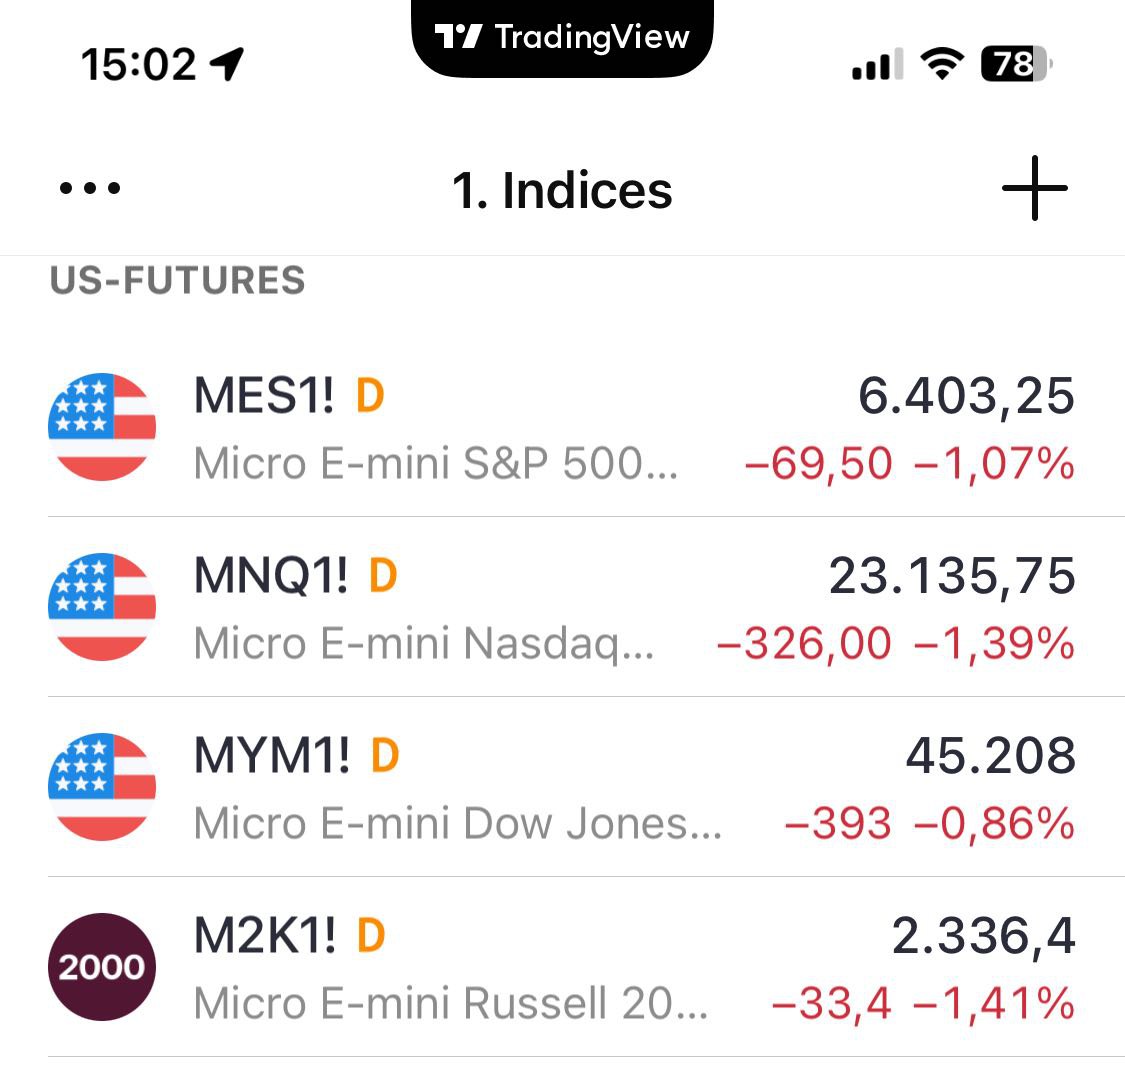Open Micro E-mini S&P 500 row
This screenshot has height=1068, width=1125.
pos(436,464)
